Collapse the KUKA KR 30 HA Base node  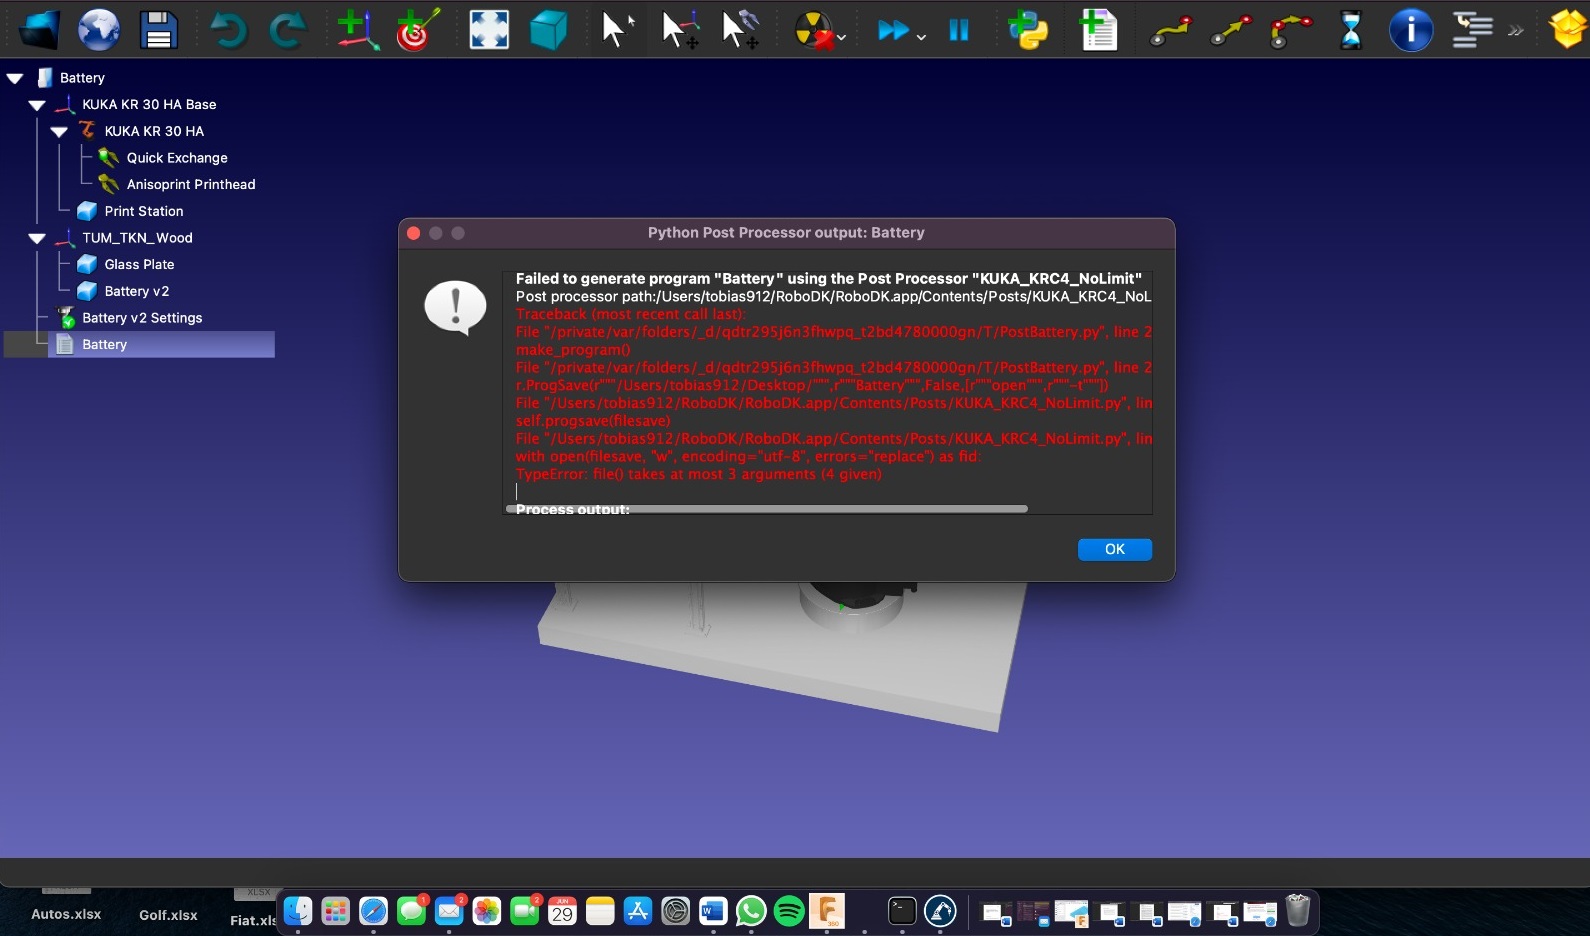pyautogui.click(x=37, y=105)
